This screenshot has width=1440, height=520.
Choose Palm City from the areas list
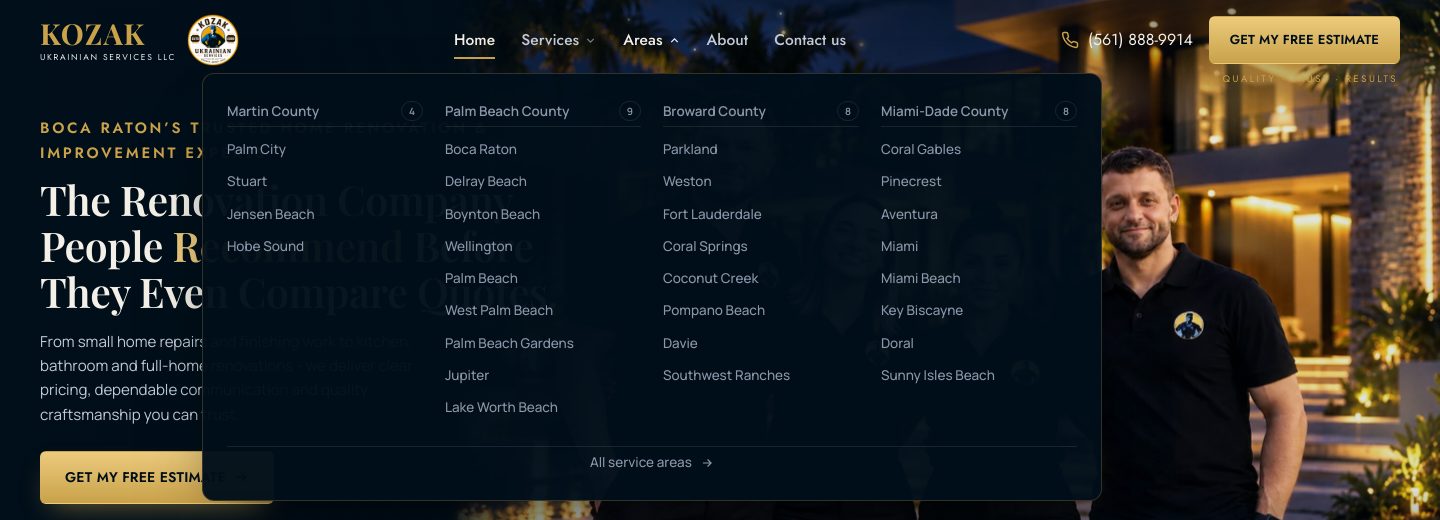[256, 149]
